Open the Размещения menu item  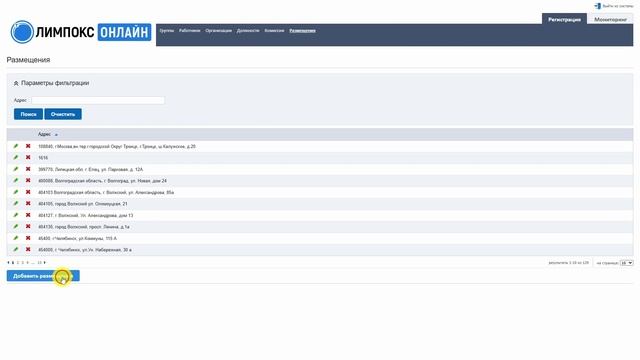point(302,31)
